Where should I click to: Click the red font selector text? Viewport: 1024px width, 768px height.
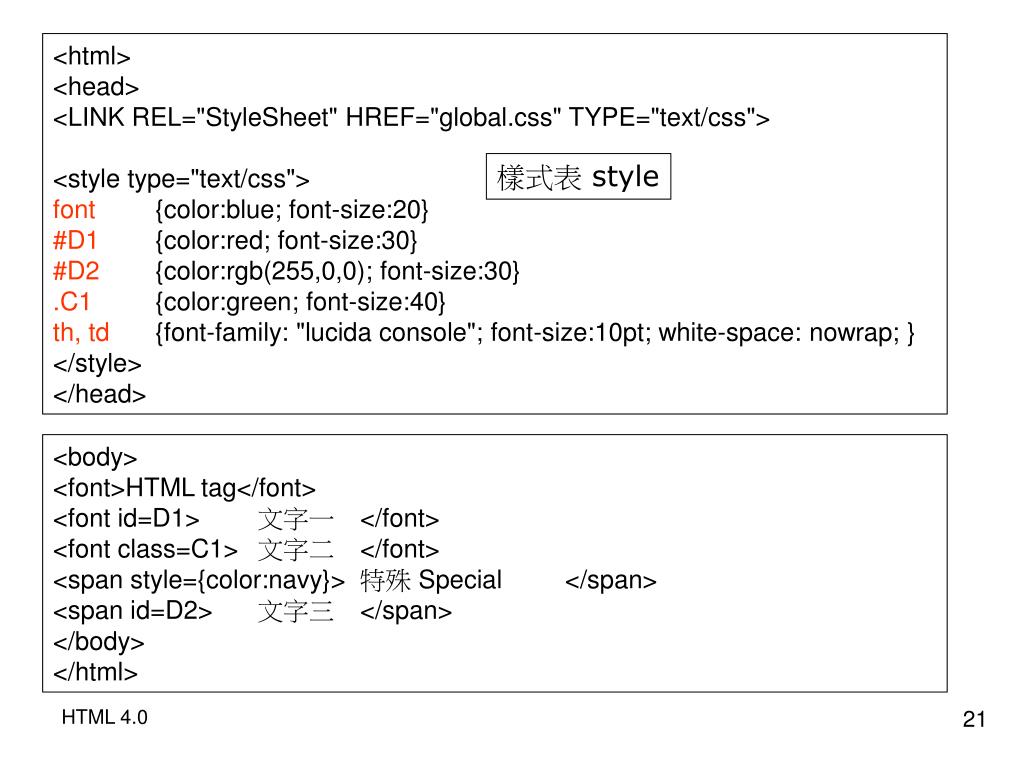click(x=74, y=210)
